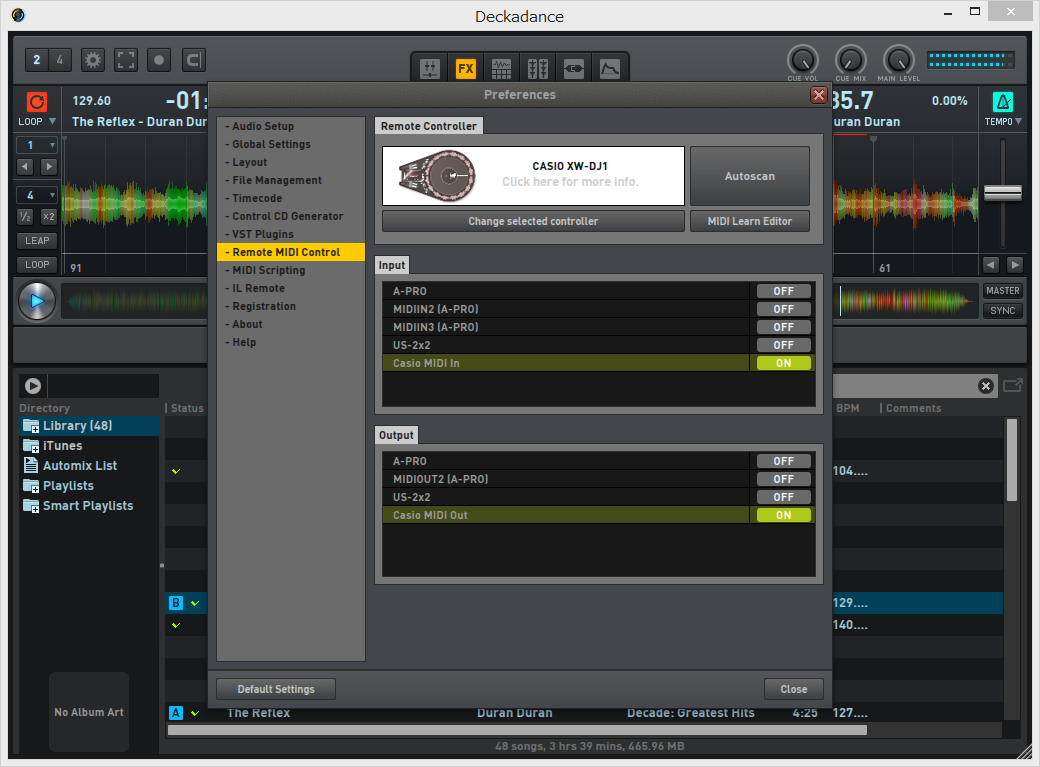Switch to 2-deck layout button
The height and width of the screenshot is (767, 1040).
(x=36, y=60)
